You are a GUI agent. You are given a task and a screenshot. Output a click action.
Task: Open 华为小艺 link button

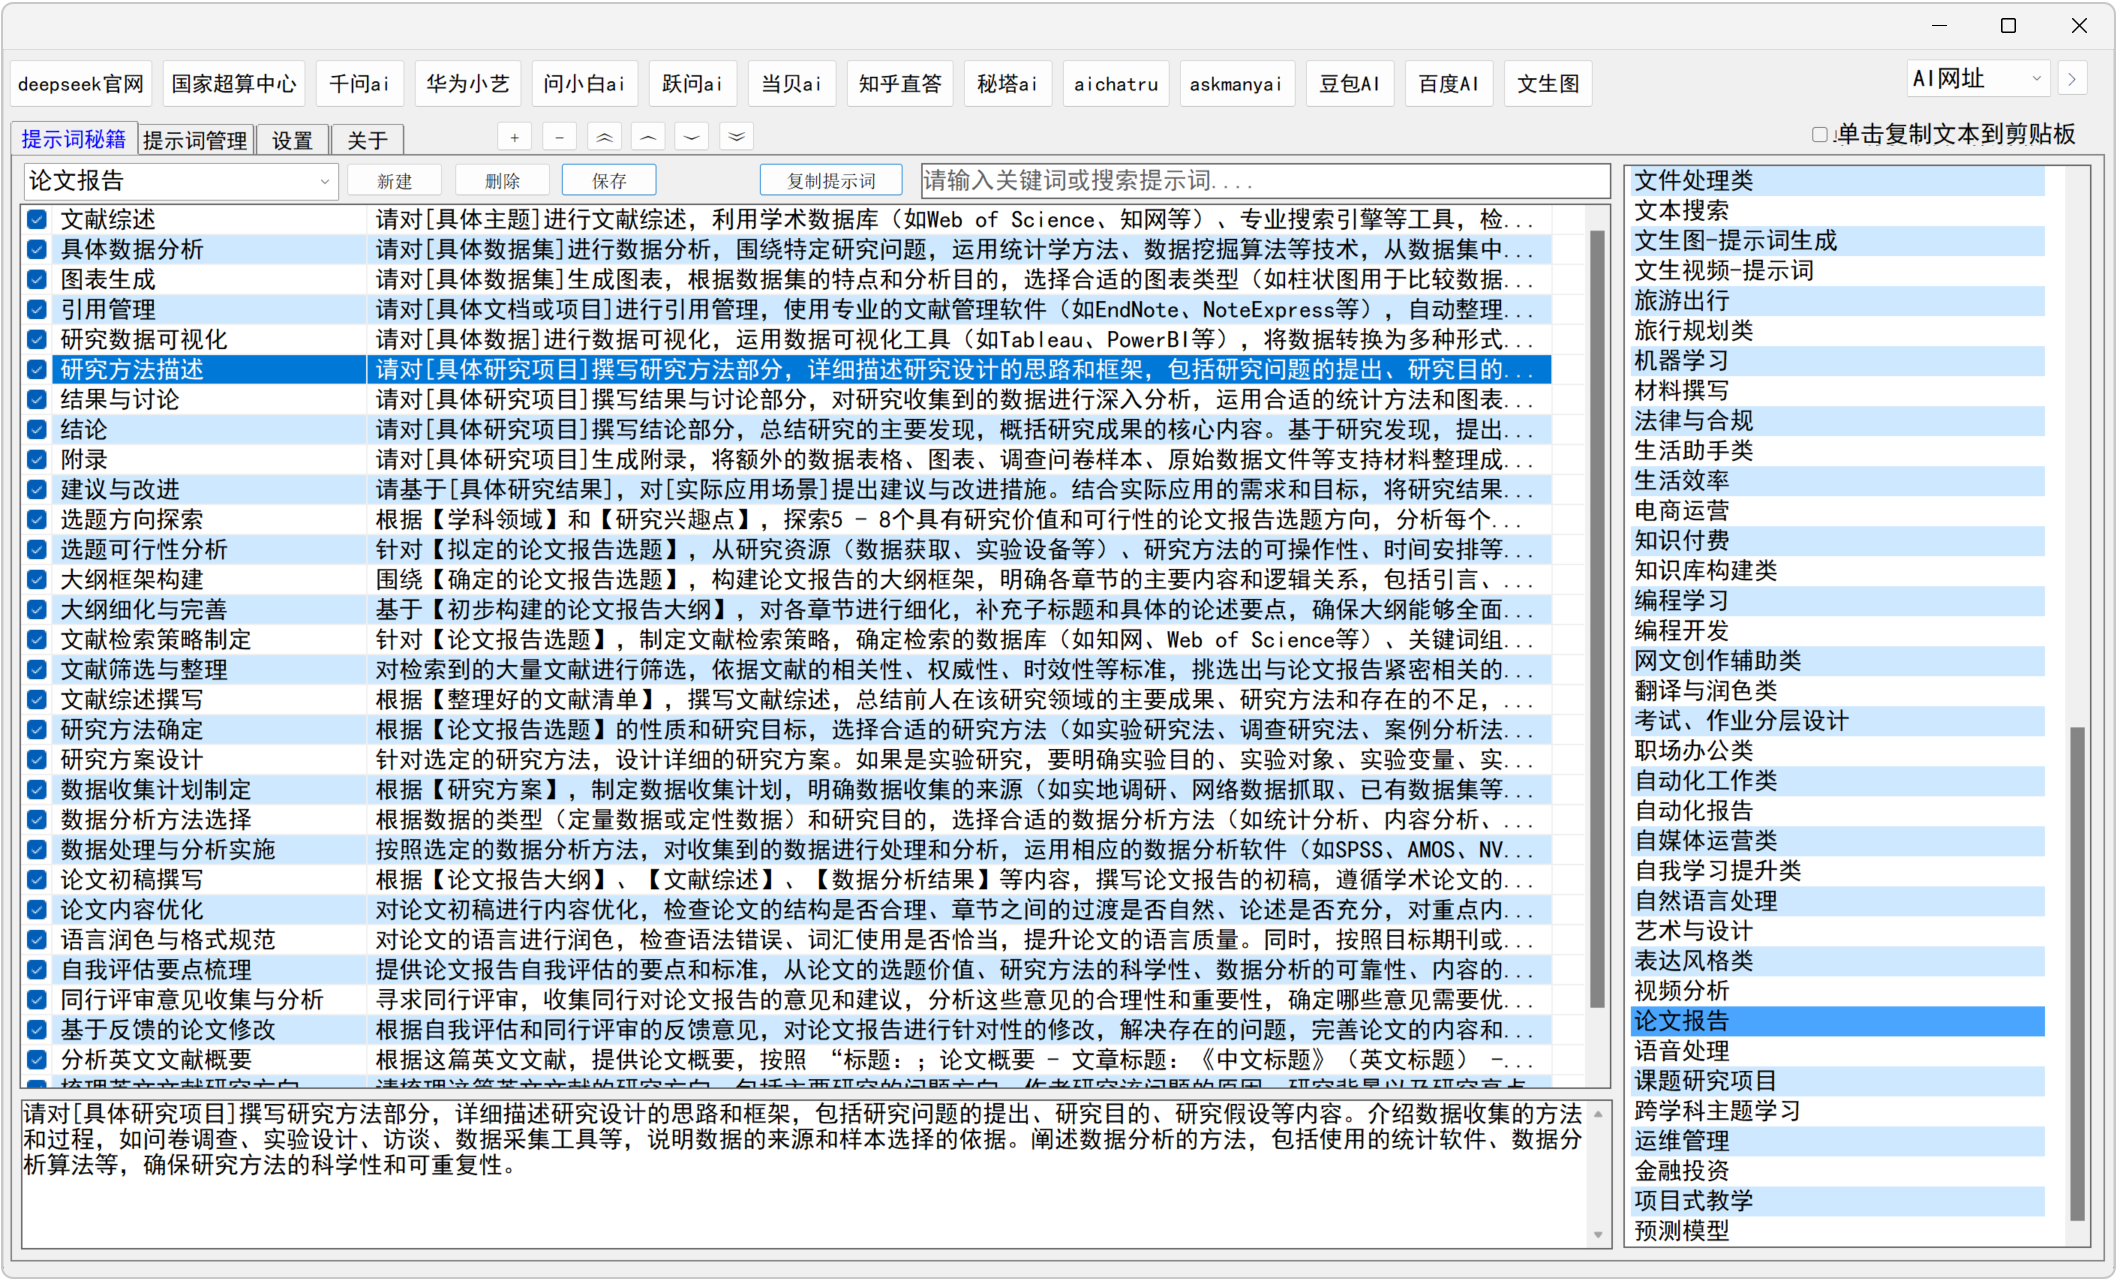coord(468,84)
